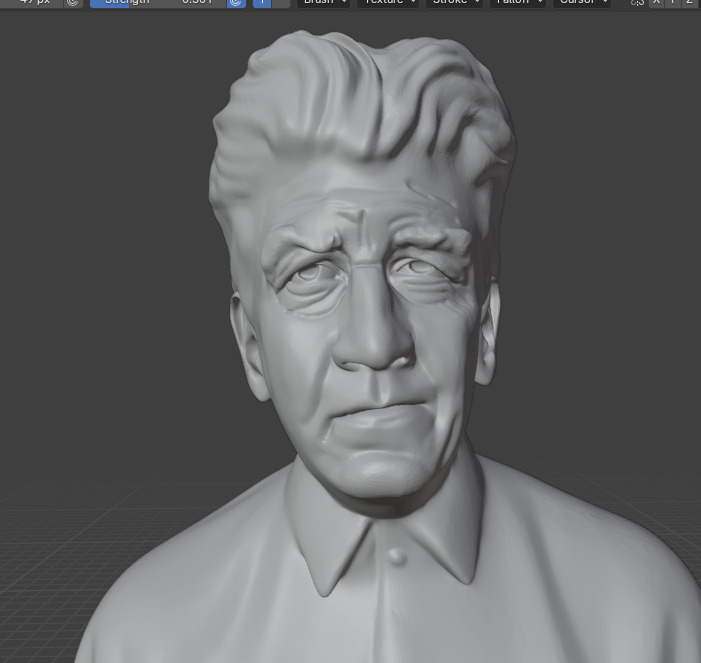Toggle Z axis symmetry
The width and height of the screenshot is (701, 663).
tap(690, 2)
